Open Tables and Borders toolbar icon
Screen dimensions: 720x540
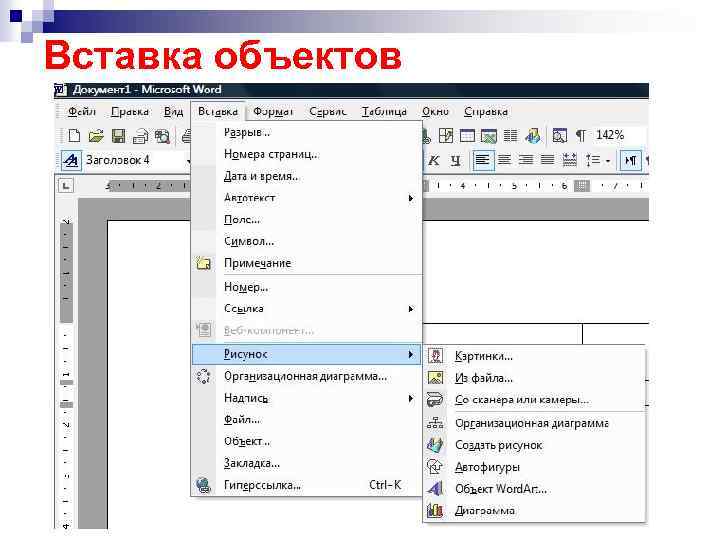[445, 135]
